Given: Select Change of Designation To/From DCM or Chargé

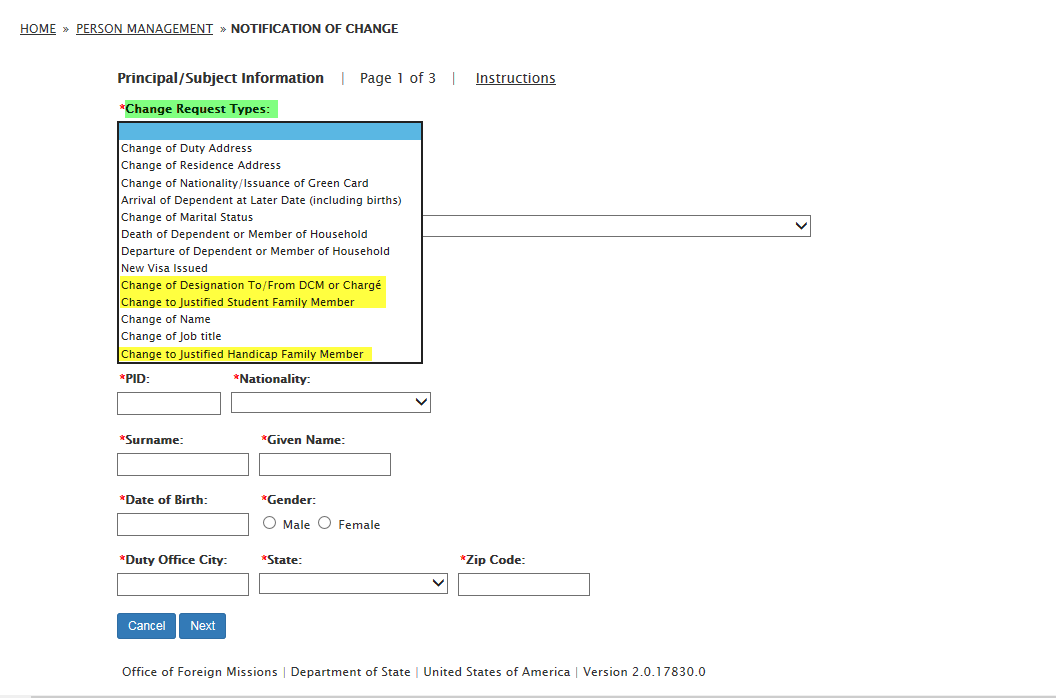Looking at the screenshot, I should tap(270, 285).
